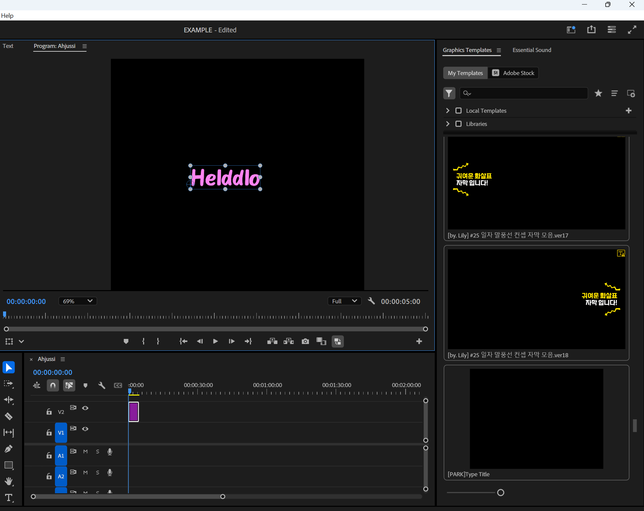Click the Adobe Stock button
The width and height of the screenshot is (644, 511).
pyautogui.click(x=514, y=73)
